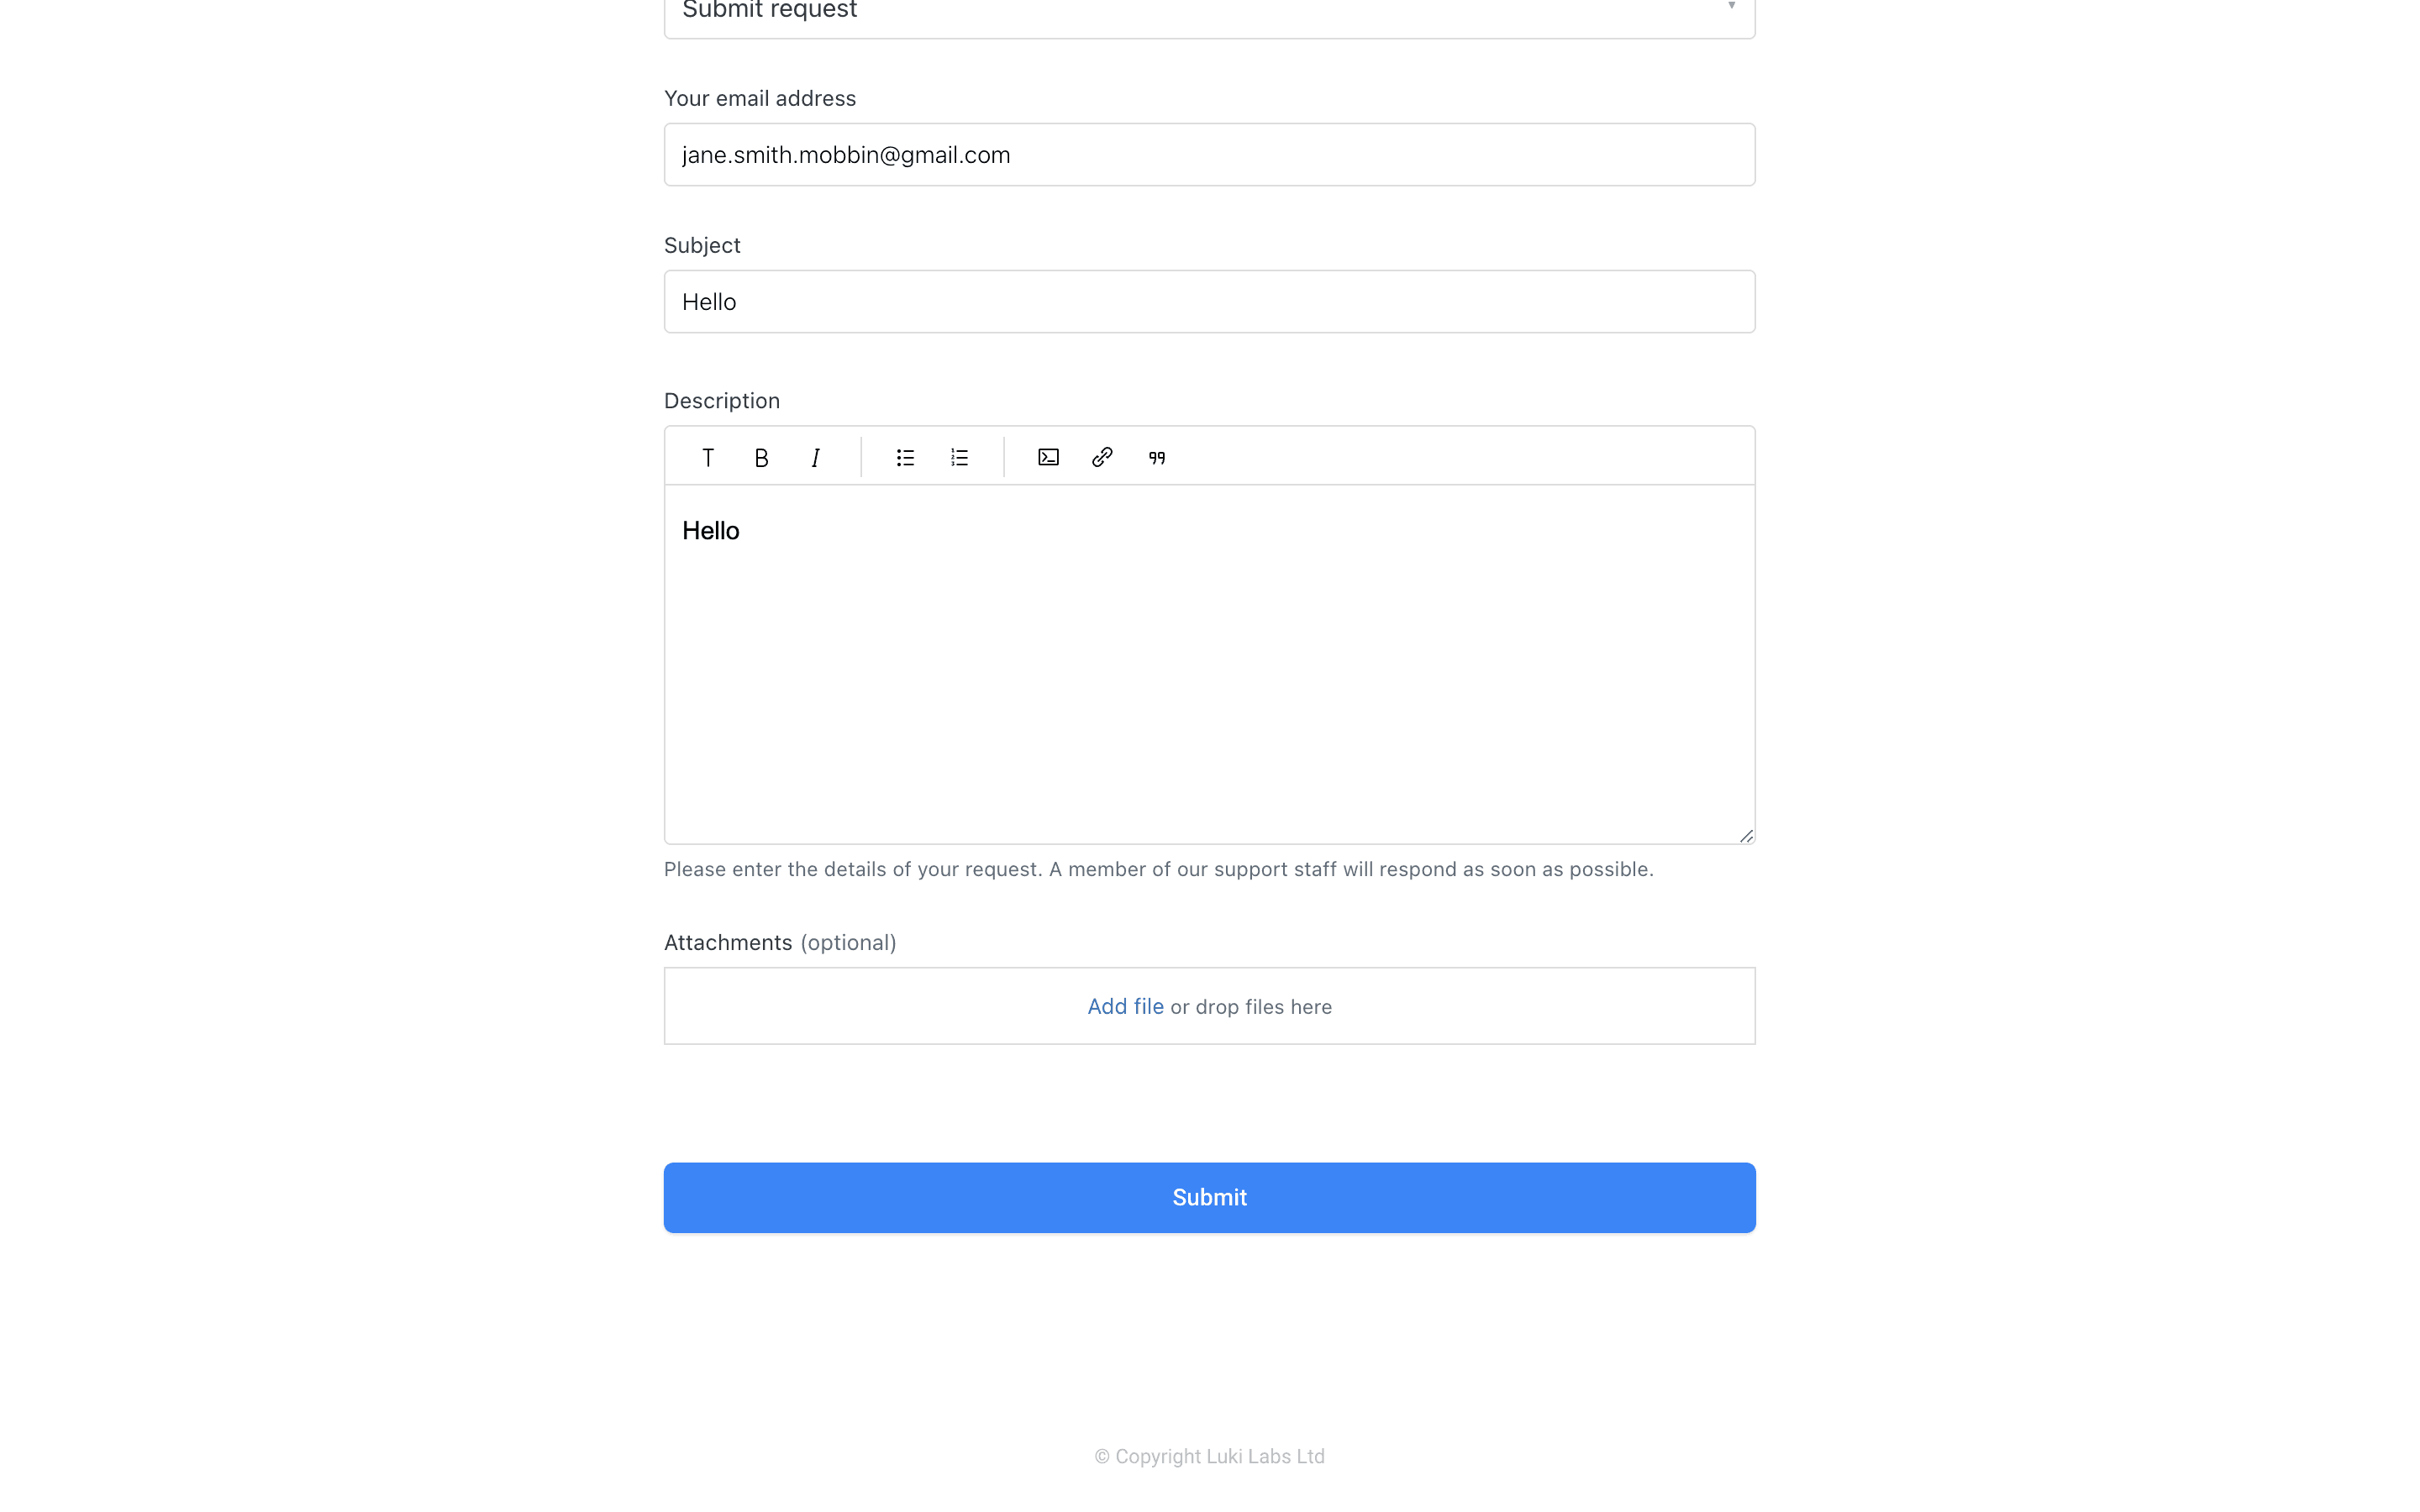The image size is (2420, 1512).
Task: Click the 'Your email address' label
Action: pos(760,98)
